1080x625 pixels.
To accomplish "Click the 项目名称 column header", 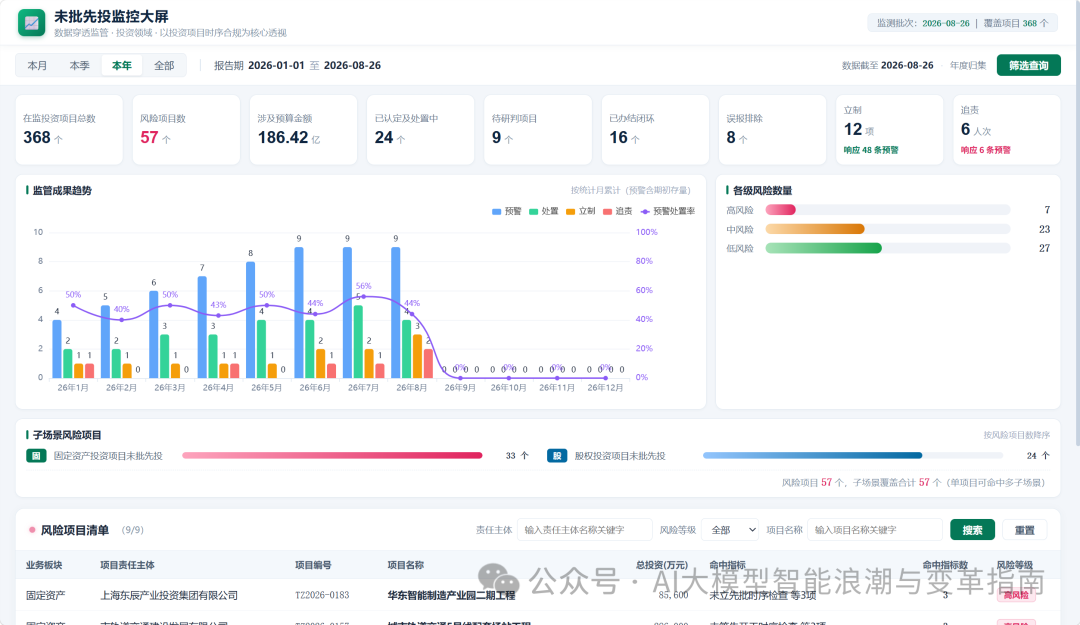I will coord(406,565).
